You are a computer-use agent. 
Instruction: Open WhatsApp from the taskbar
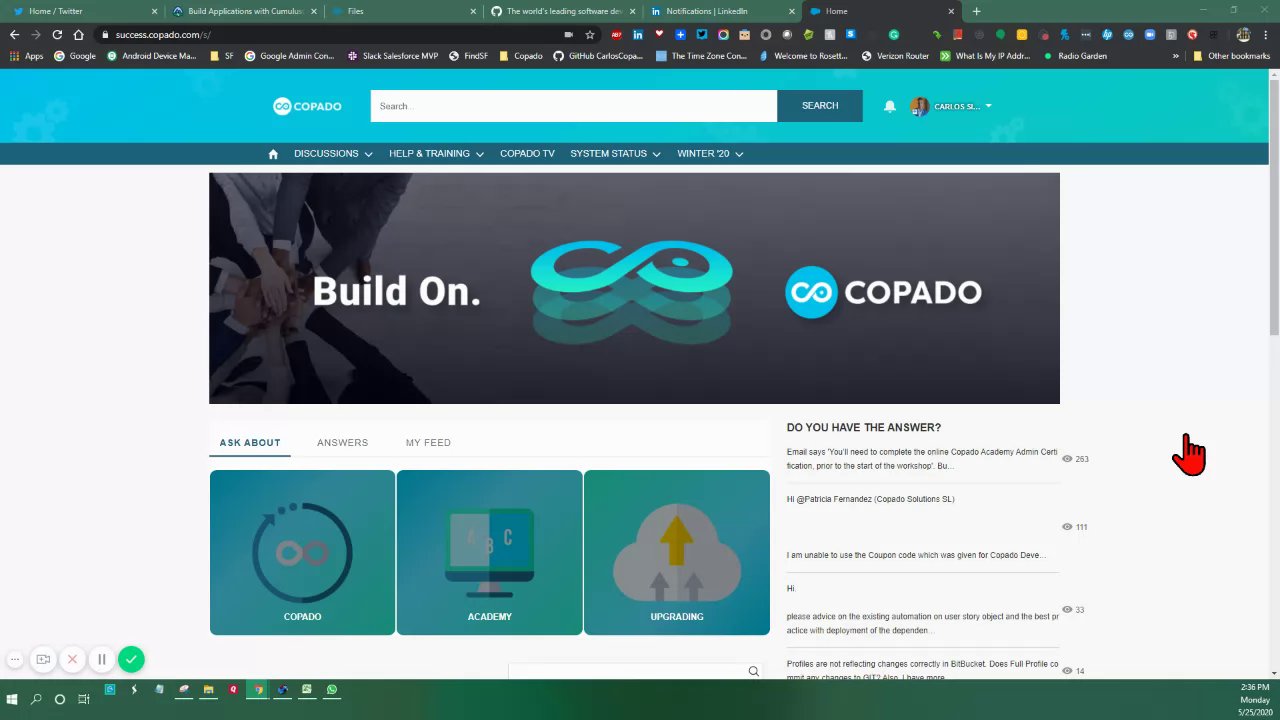332,690
